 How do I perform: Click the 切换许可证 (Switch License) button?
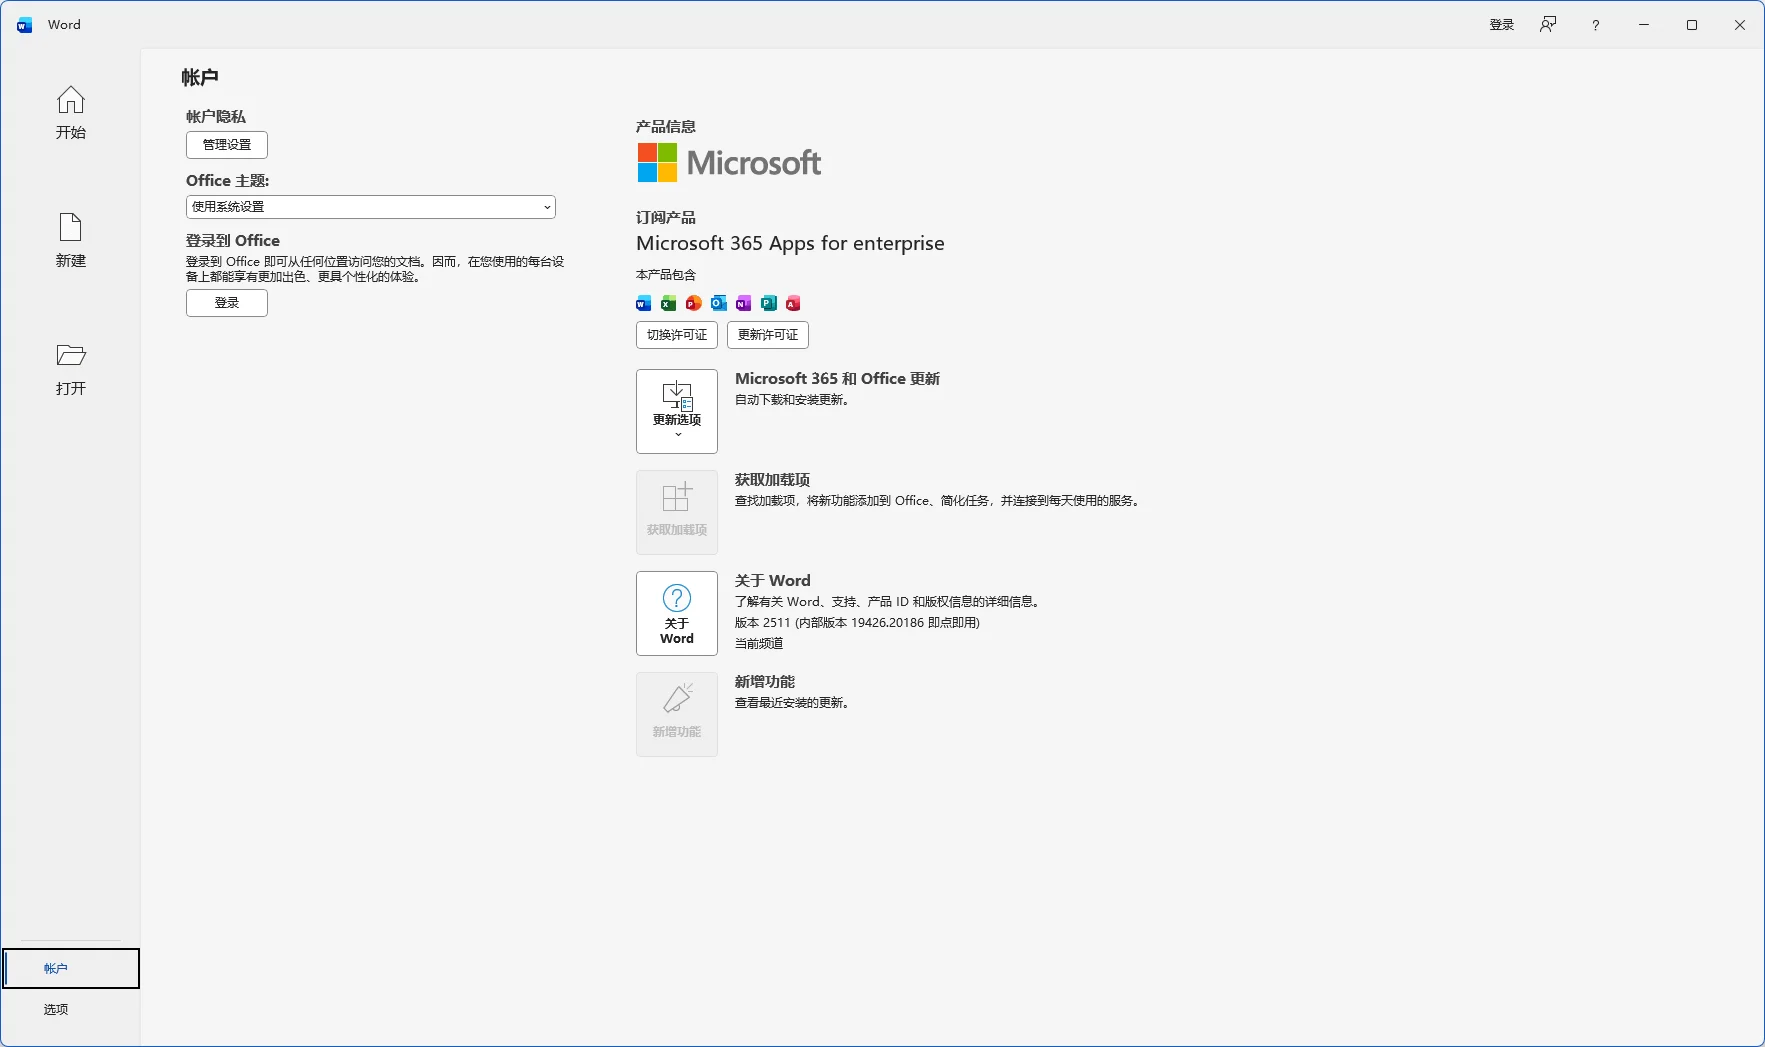pos(676,335)
